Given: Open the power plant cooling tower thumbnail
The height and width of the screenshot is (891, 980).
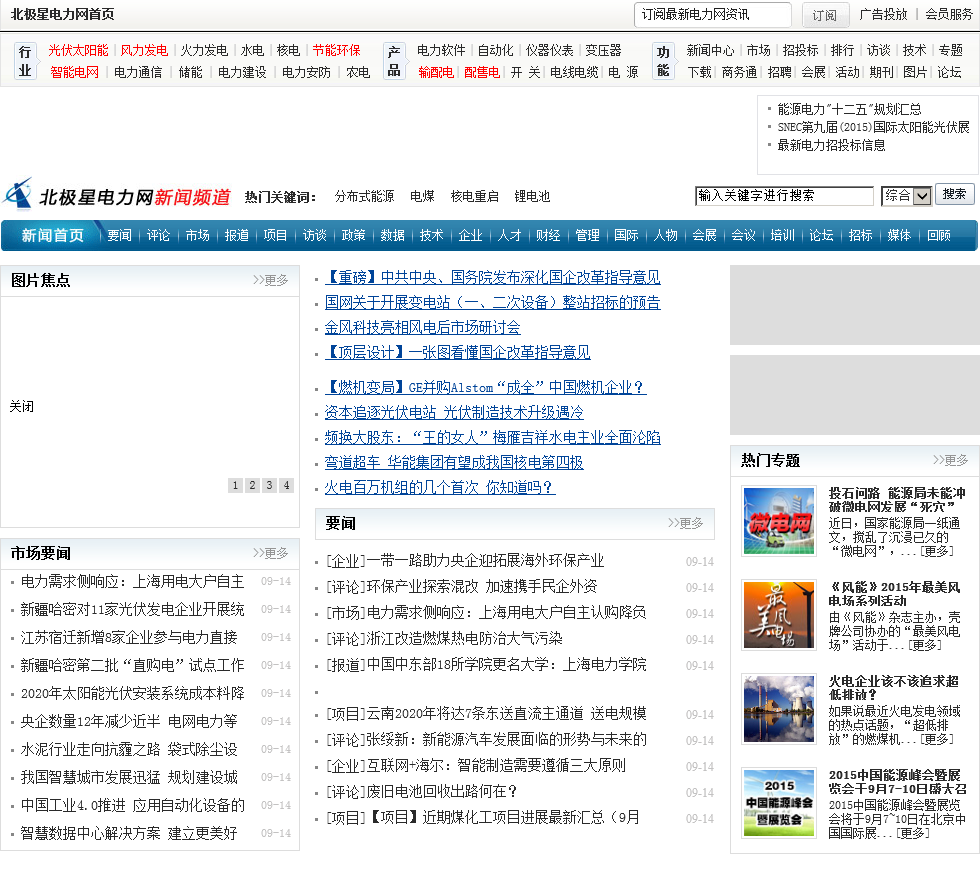Looking at the screenshot, I should [779, 709].
